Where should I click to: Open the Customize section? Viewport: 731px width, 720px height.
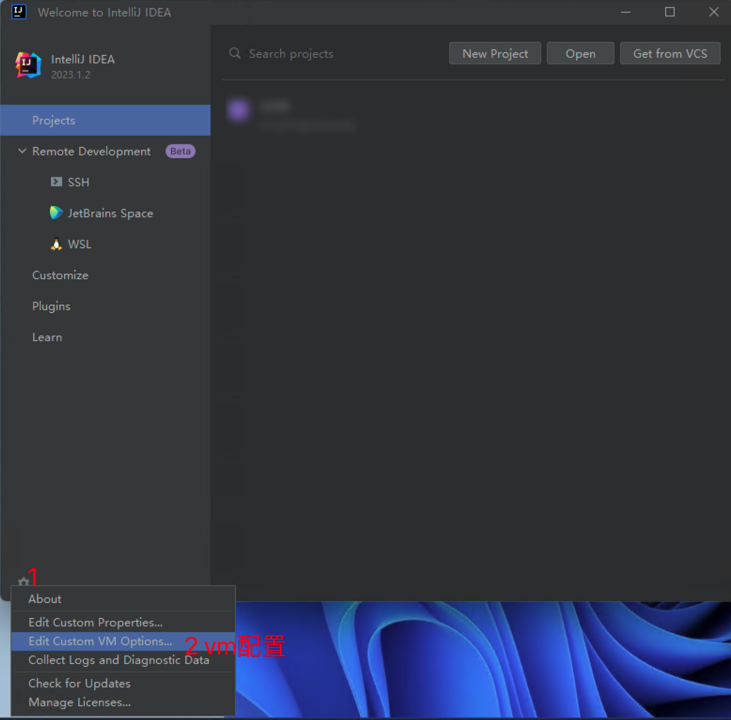60,275
